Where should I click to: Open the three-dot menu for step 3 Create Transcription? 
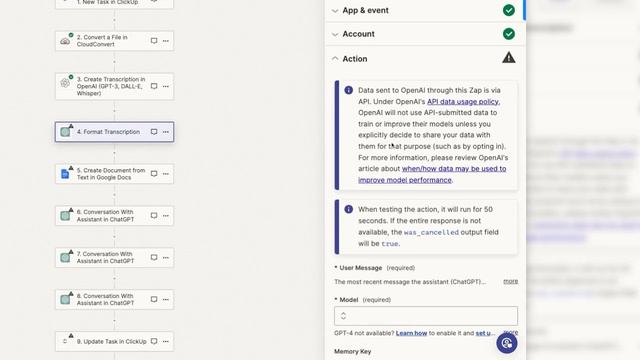coord(166,86)
